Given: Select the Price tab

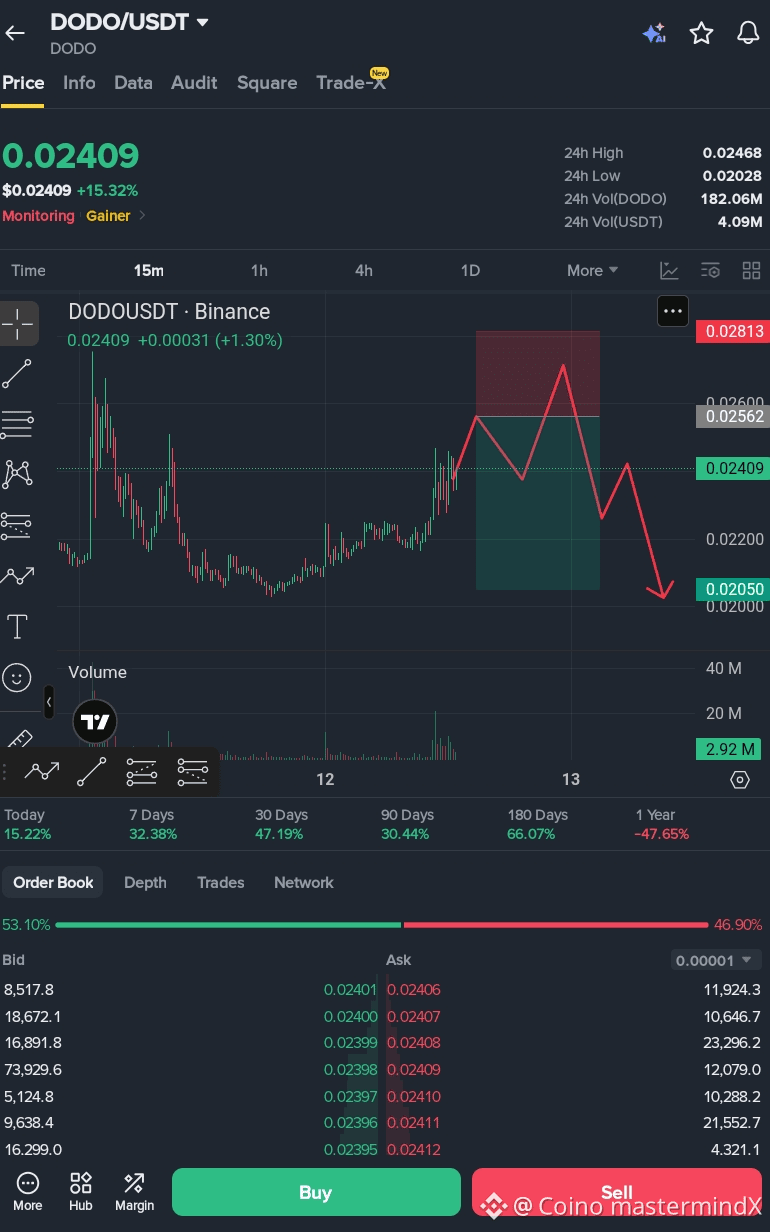Looking at the screenshot, I should (23, 83).
